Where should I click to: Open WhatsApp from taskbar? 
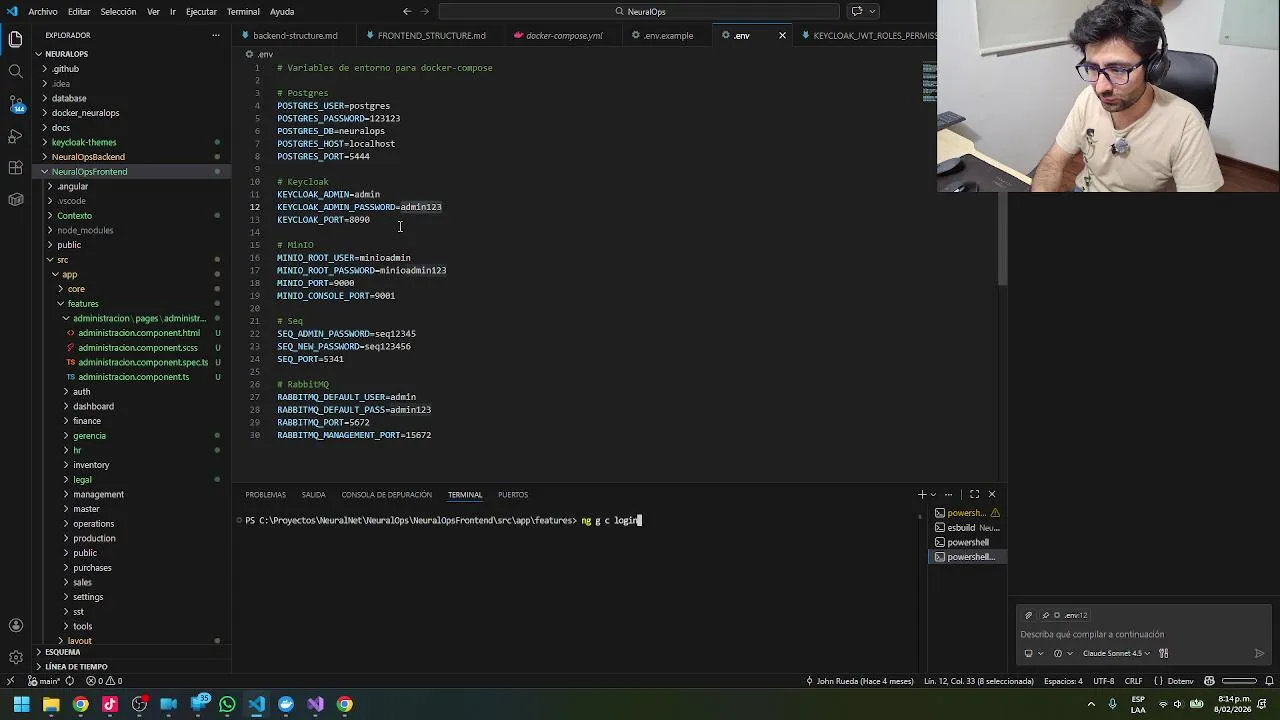tap(227, 704)
